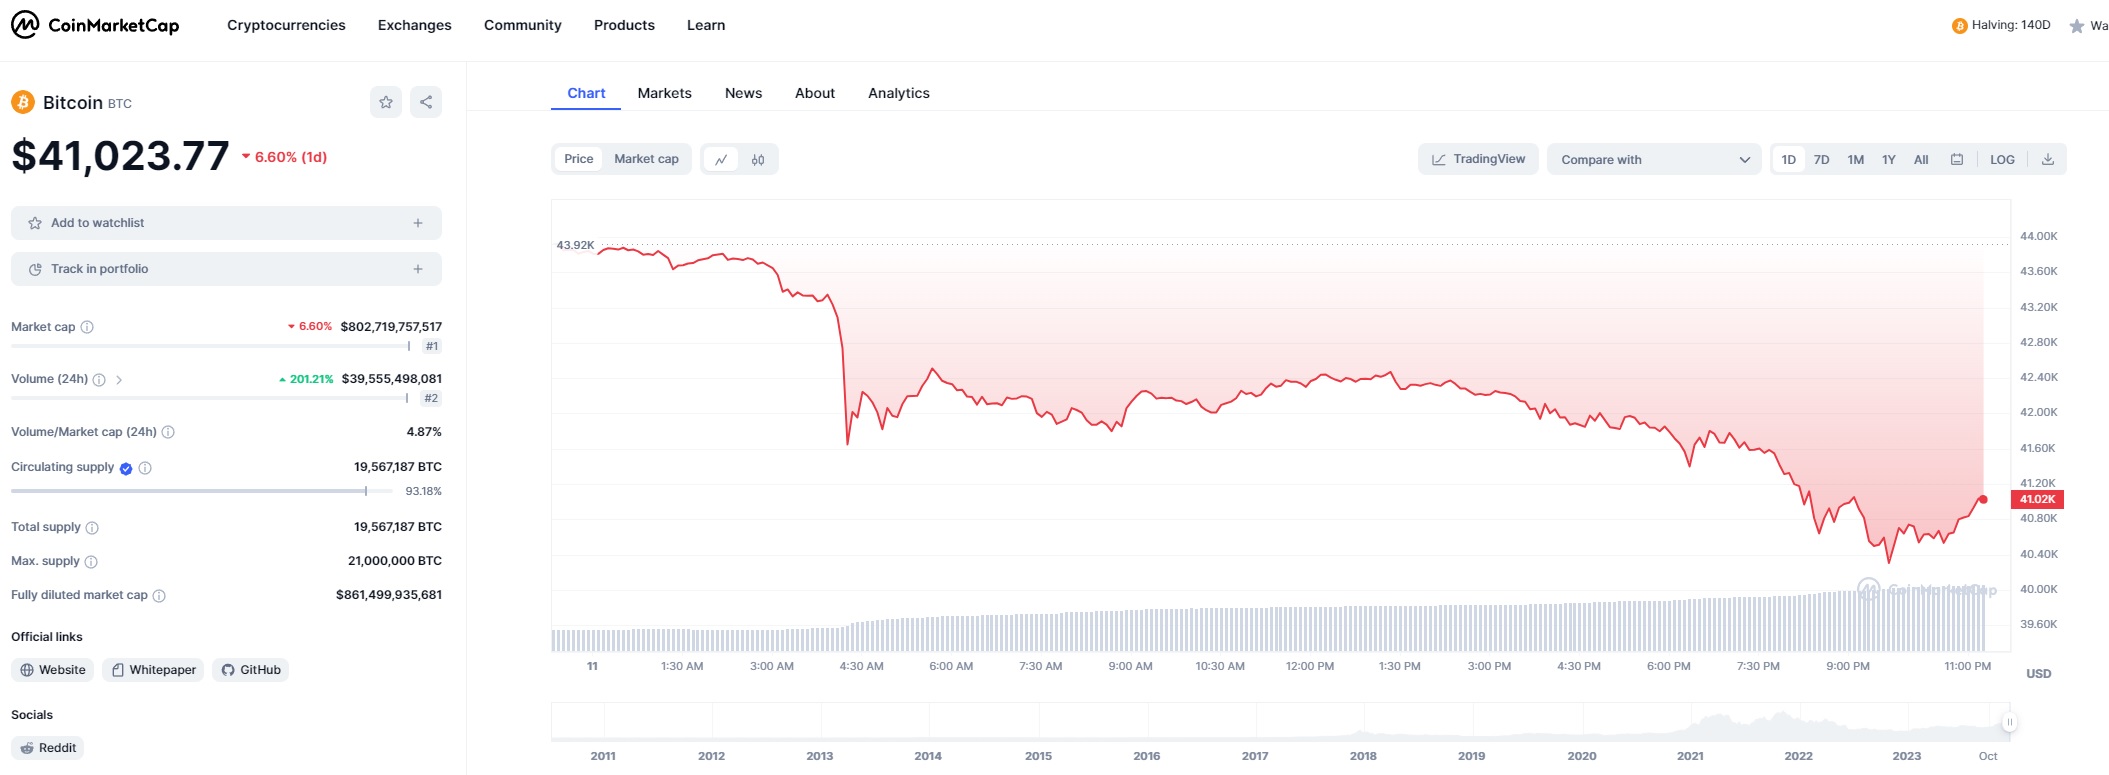Click the Max. supply info icon
This screenshot has height=775, width=2109.
[91, 562]
